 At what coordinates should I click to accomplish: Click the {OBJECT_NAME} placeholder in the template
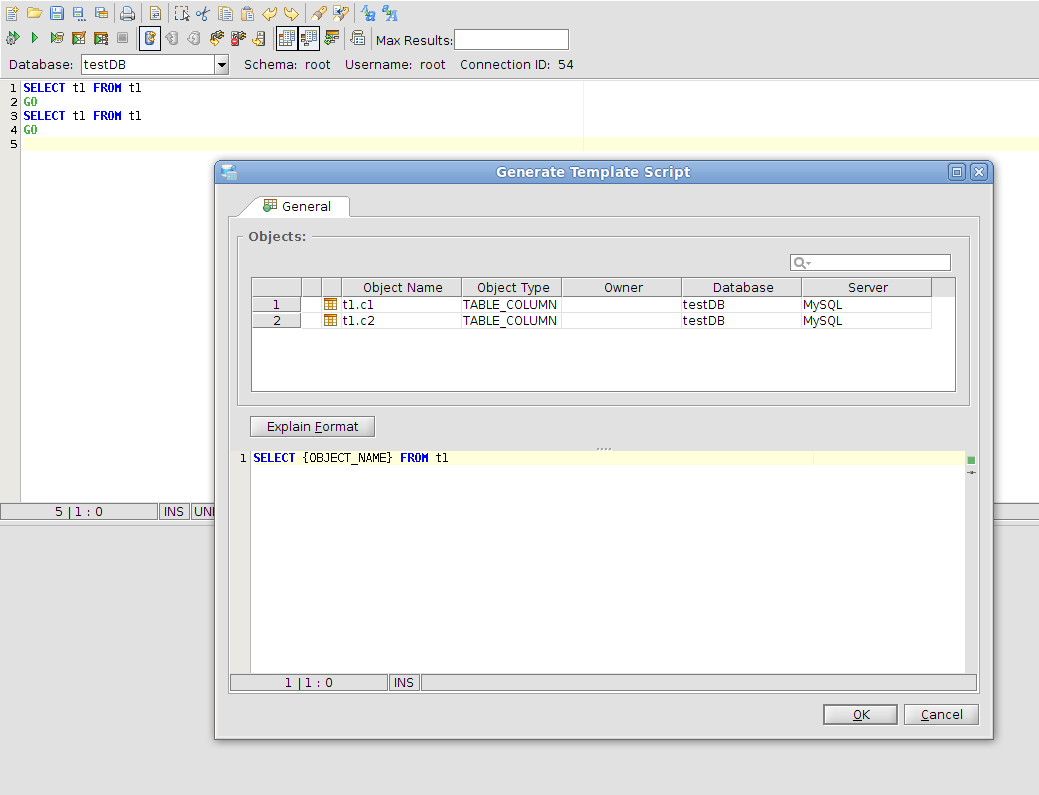pyautogui.click(x=348, y=458)
